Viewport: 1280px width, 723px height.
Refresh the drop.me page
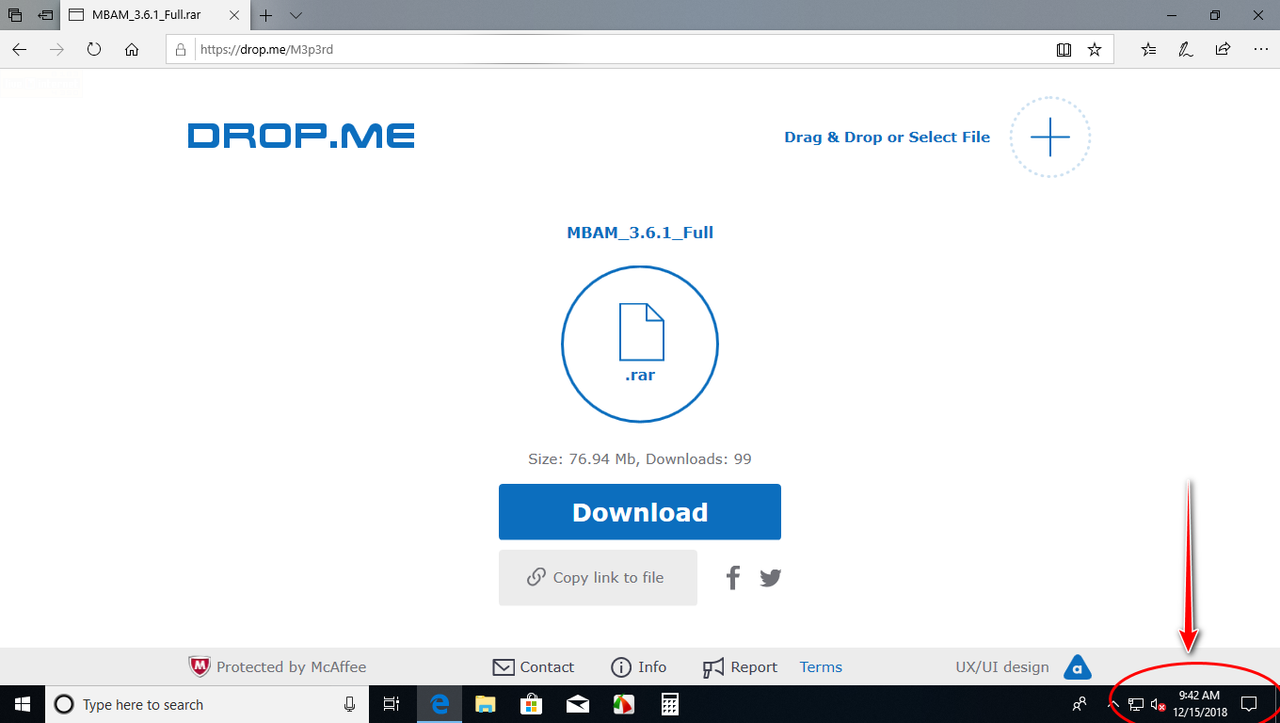(x=94, y=49)
